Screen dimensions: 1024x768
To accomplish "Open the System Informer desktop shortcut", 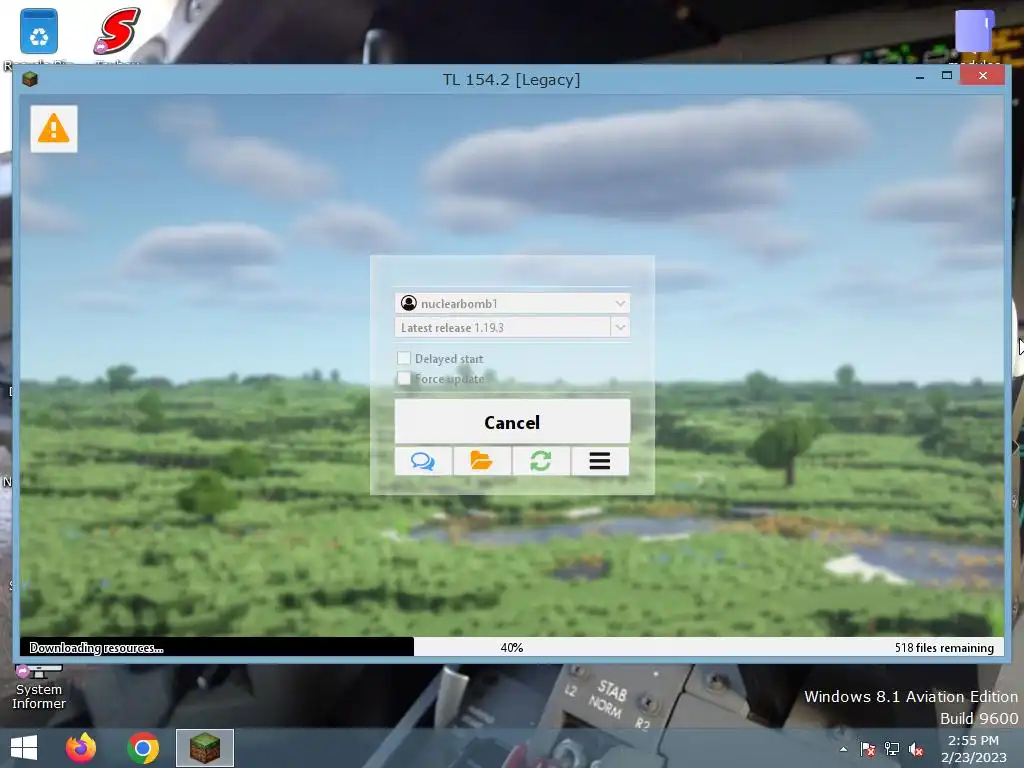I will click(39, 687).
